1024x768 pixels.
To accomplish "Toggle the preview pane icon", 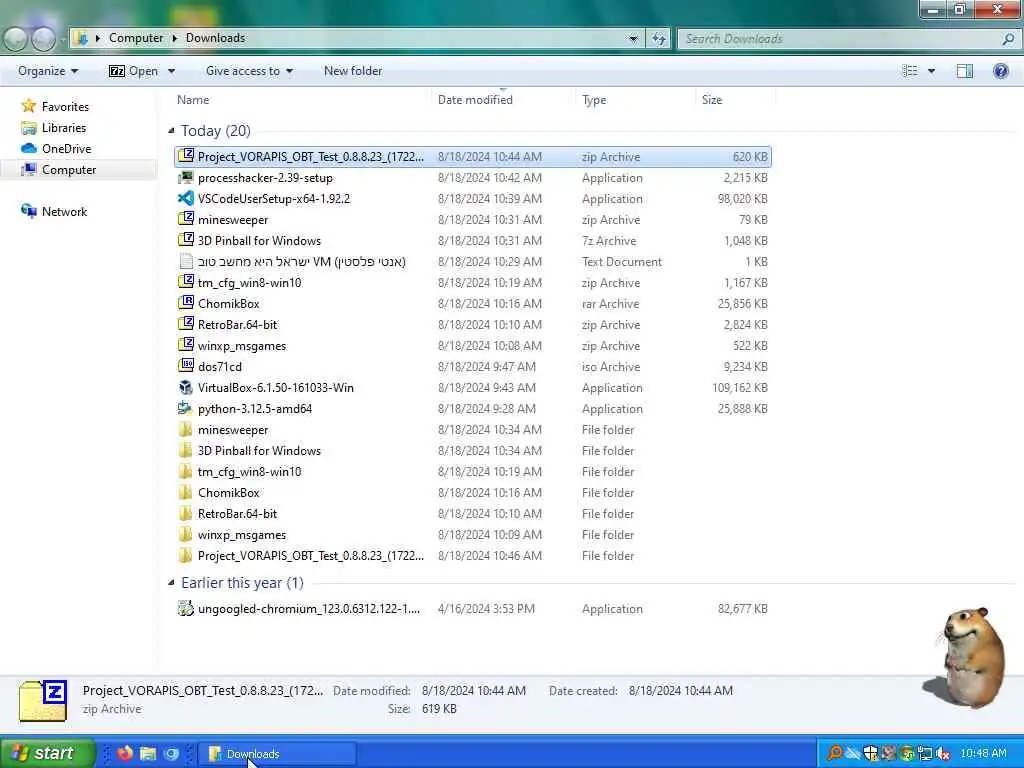I will pos(965,71).
